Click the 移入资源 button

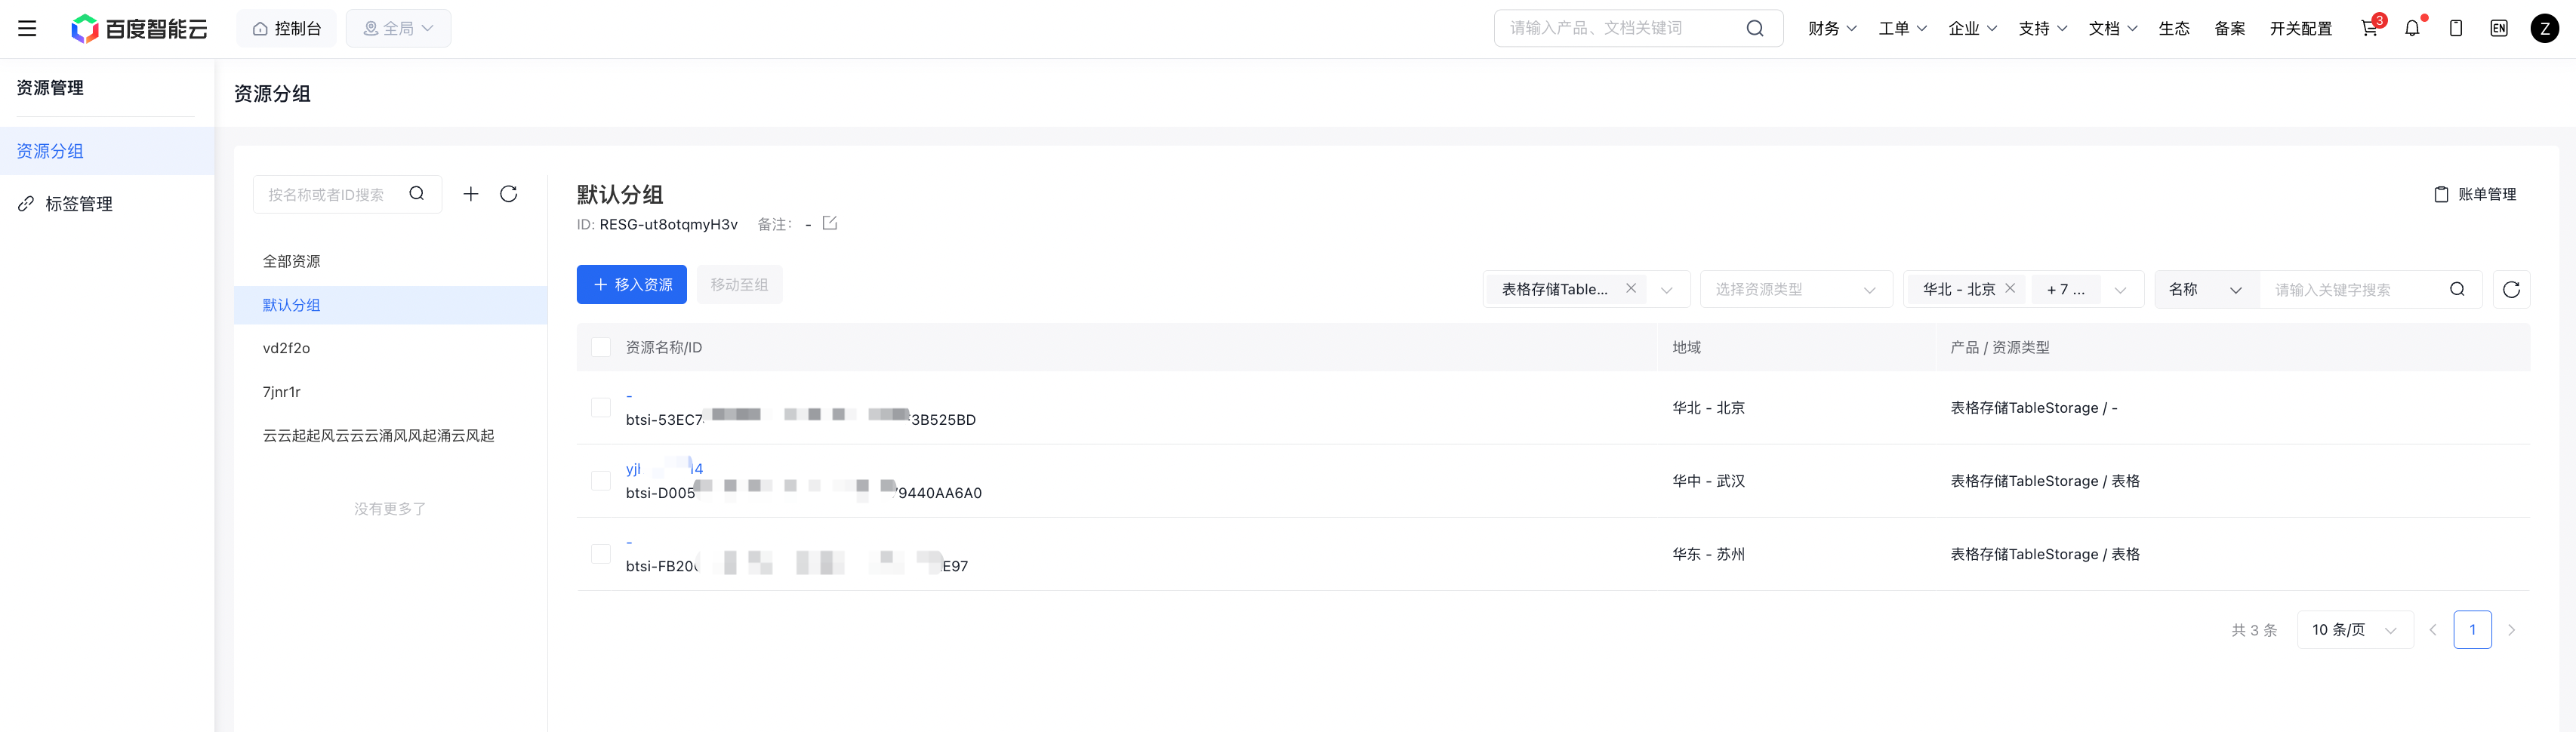[x=632, y=285]
